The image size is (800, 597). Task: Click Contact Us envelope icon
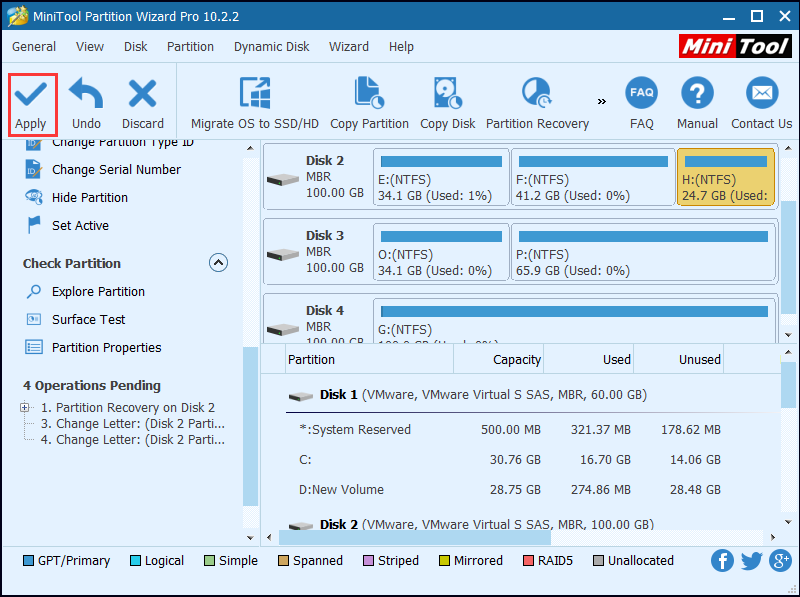762,93
